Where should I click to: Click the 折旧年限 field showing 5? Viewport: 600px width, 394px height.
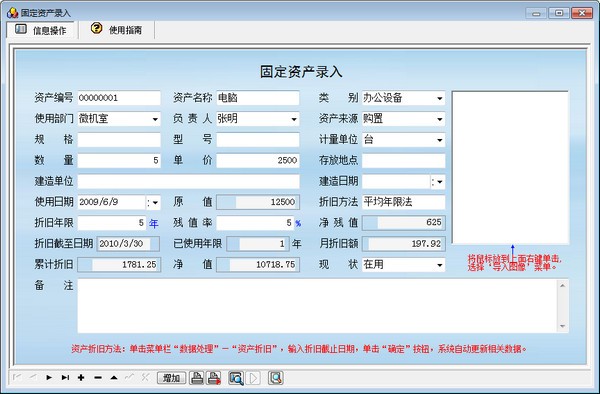pos(112,223)
